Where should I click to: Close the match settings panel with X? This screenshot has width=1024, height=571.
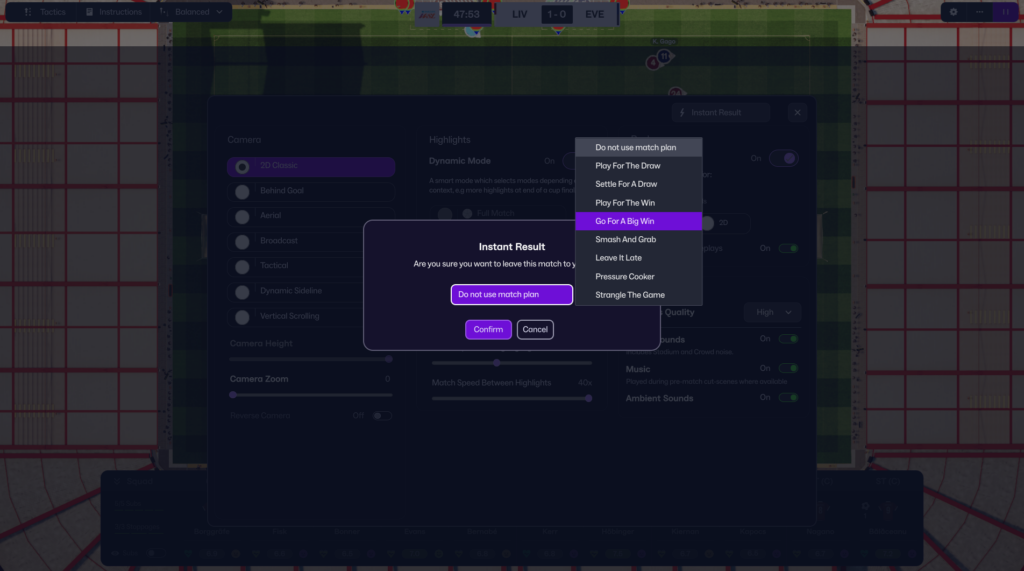click(797, 113)
